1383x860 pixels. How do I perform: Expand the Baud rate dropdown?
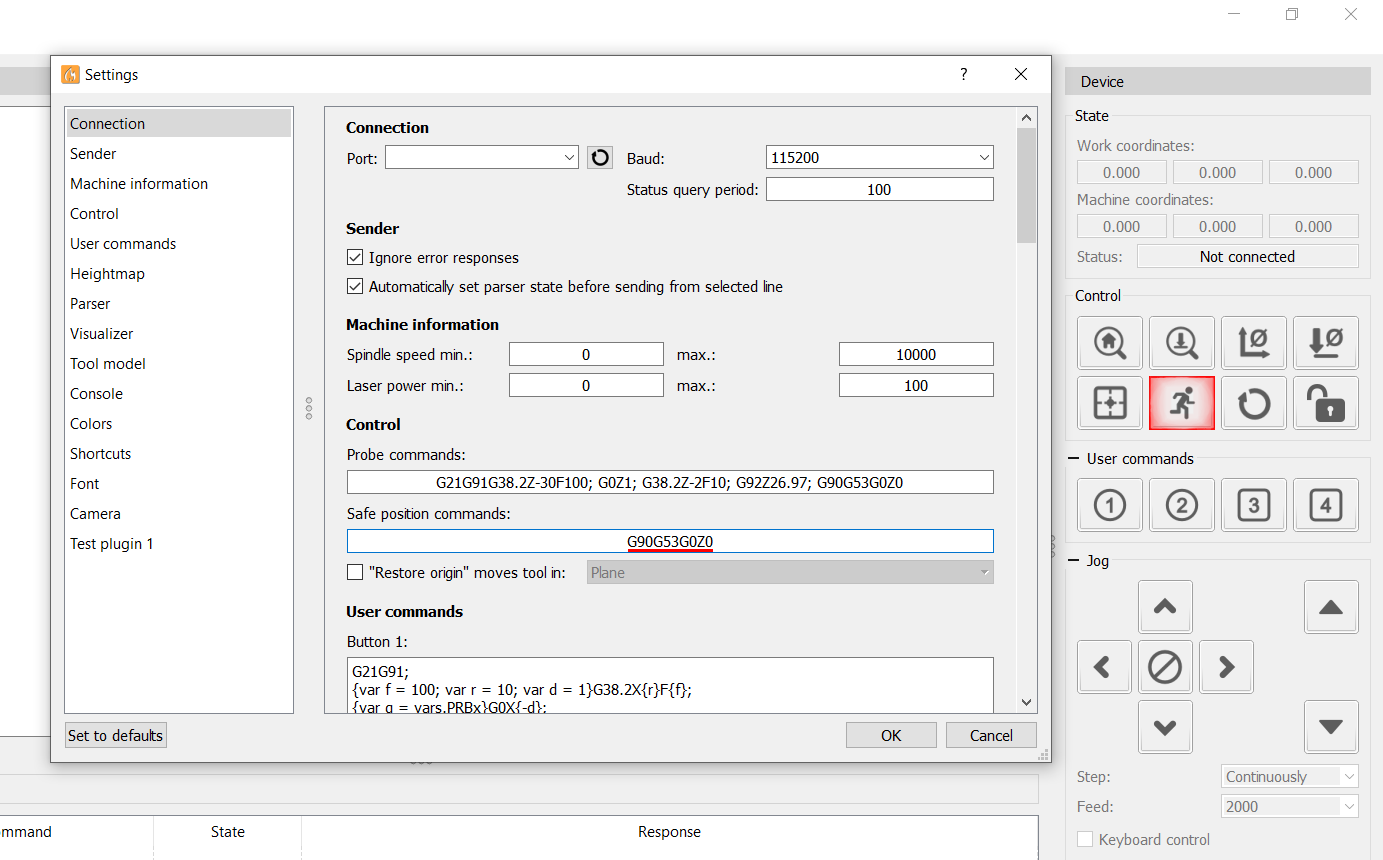[879, 158]
